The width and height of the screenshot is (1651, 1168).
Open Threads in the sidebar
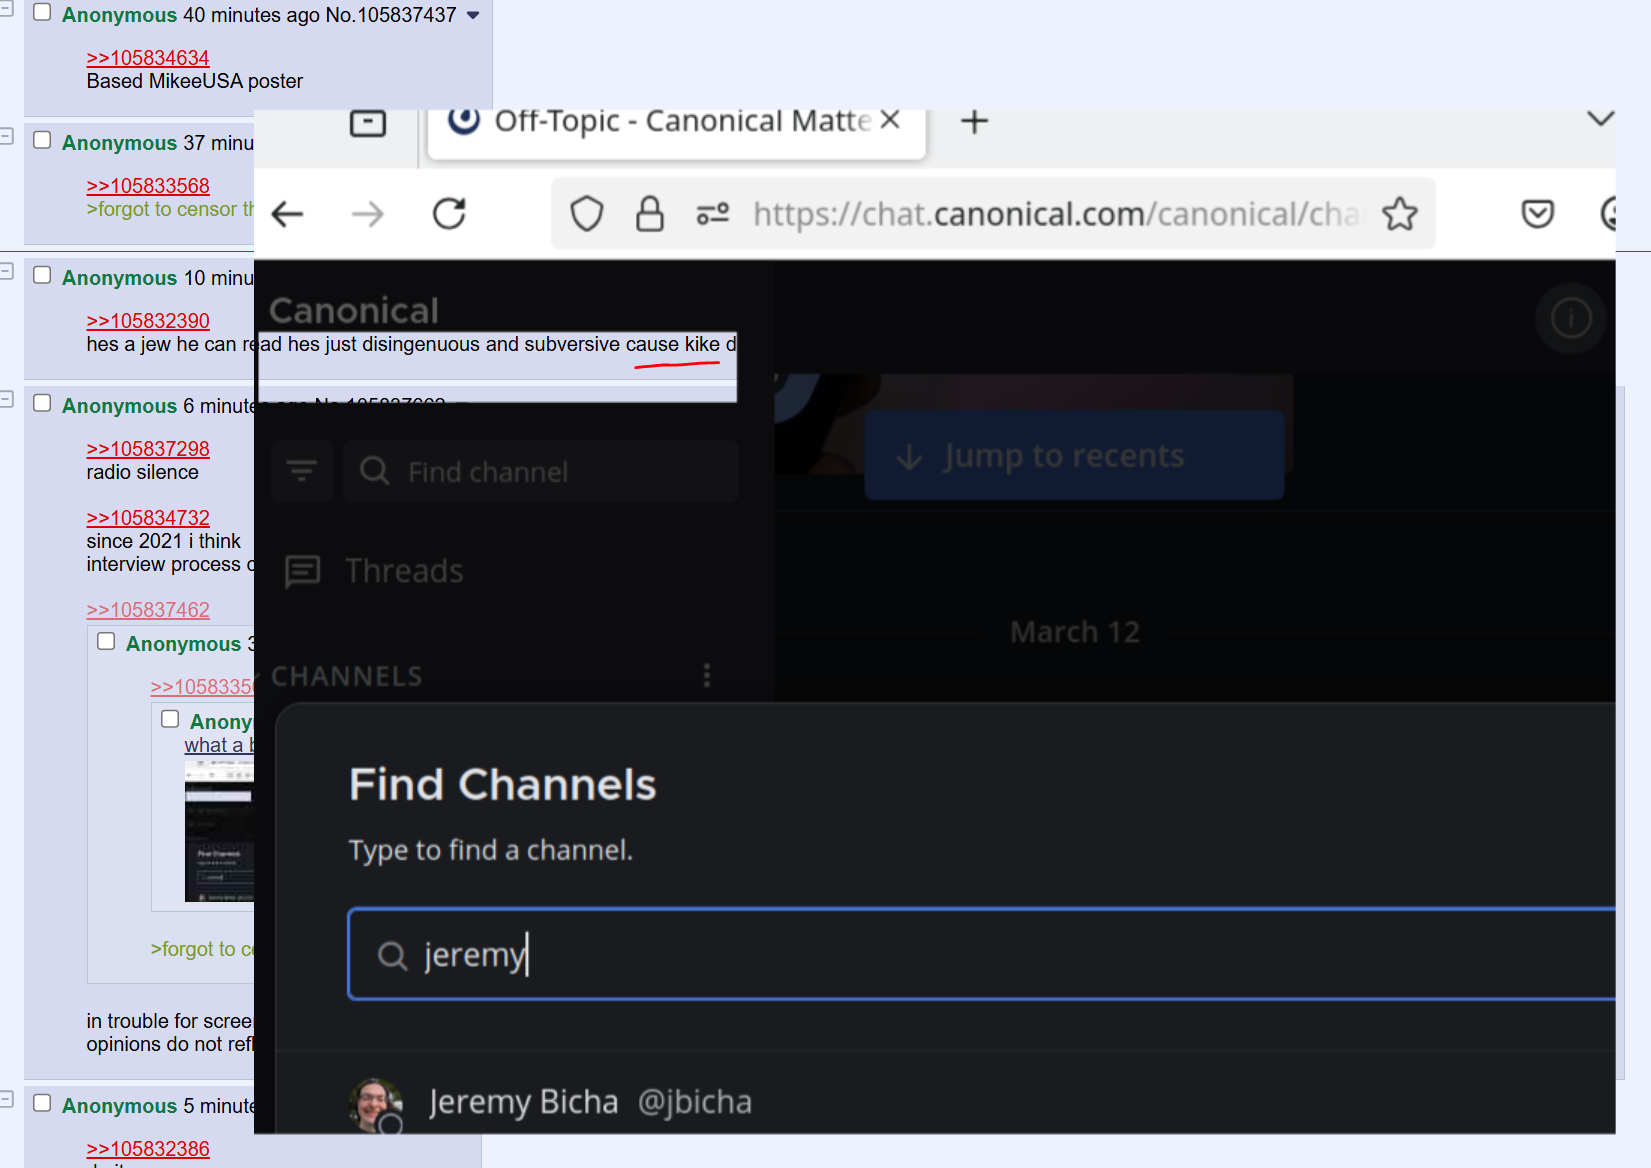point(374,571)
